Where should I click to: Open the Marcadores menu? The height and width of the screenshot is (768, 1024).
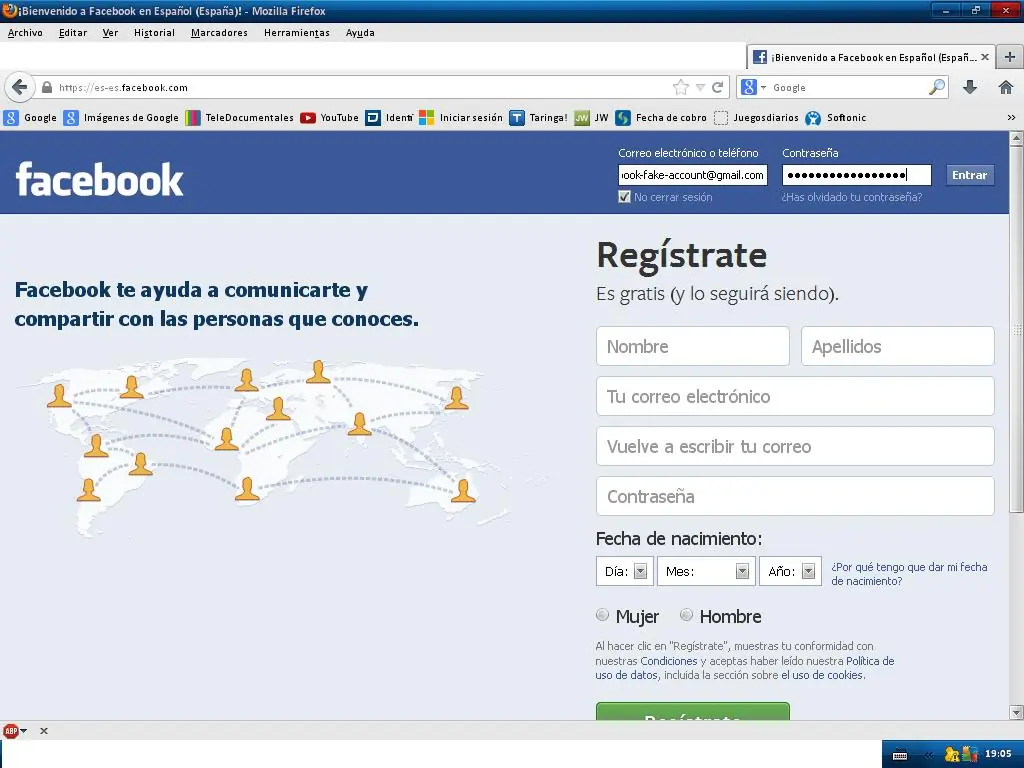click(x=219, y=33)
